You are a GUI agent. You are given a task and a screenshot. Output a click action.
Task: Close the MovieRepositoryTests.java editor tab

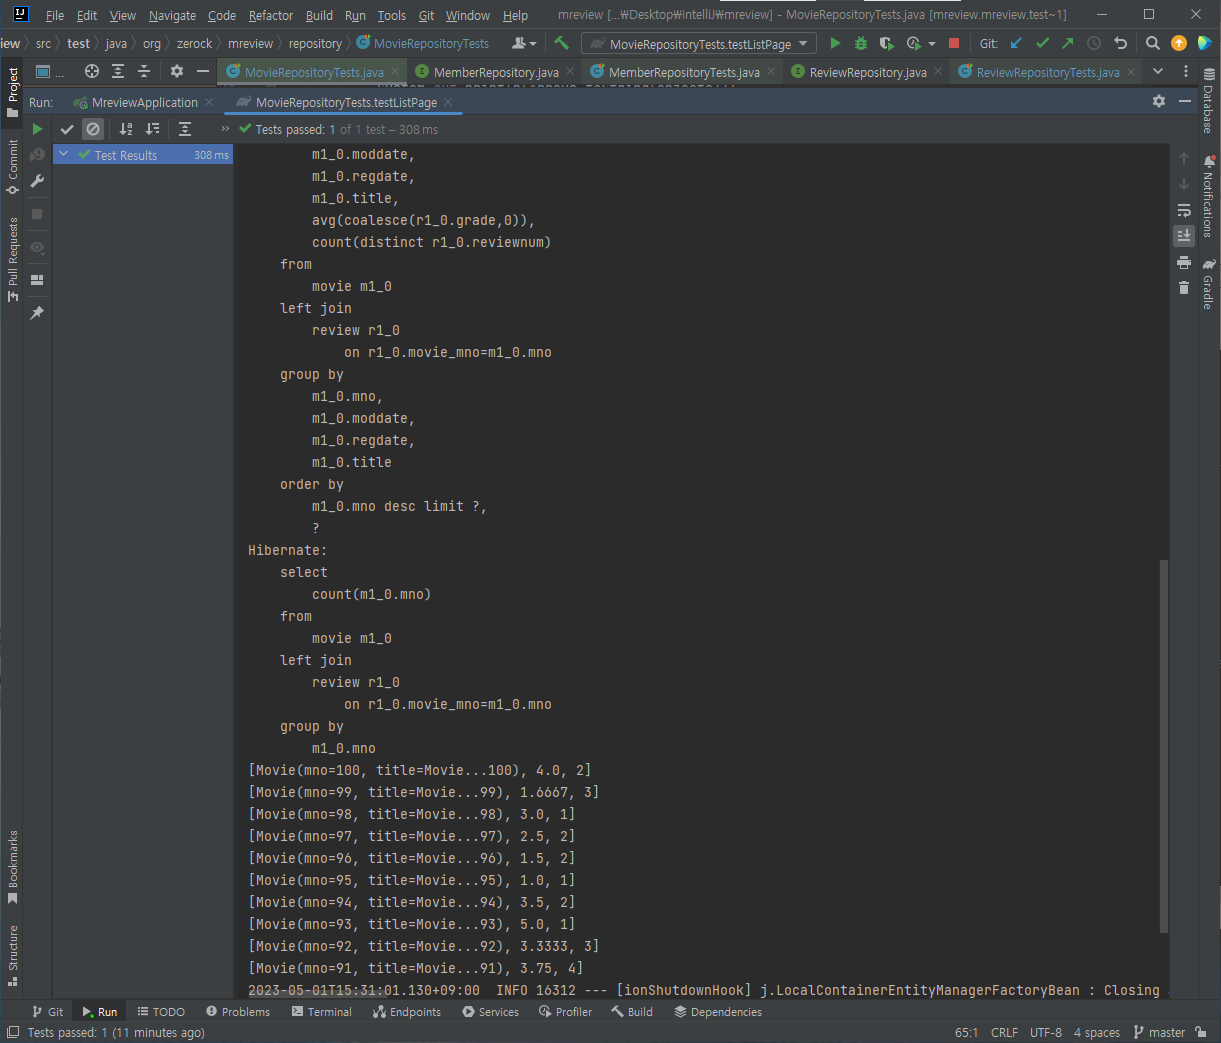click(x=395, y=72)
